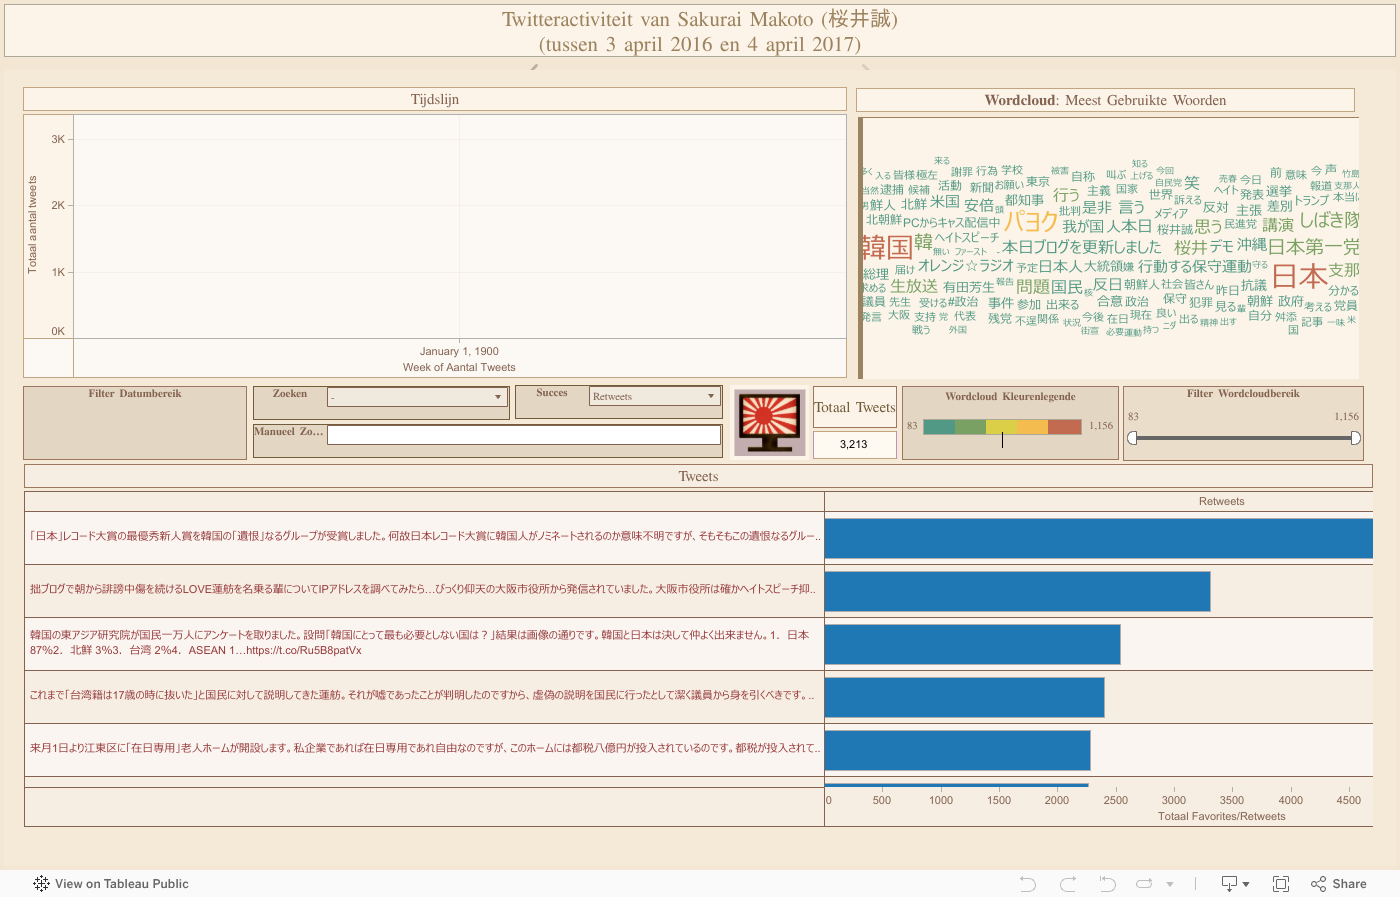This screenshot has height=897, width=1400.
Task: Click the Manueel Zoeken text field
Action: point(523,435)
